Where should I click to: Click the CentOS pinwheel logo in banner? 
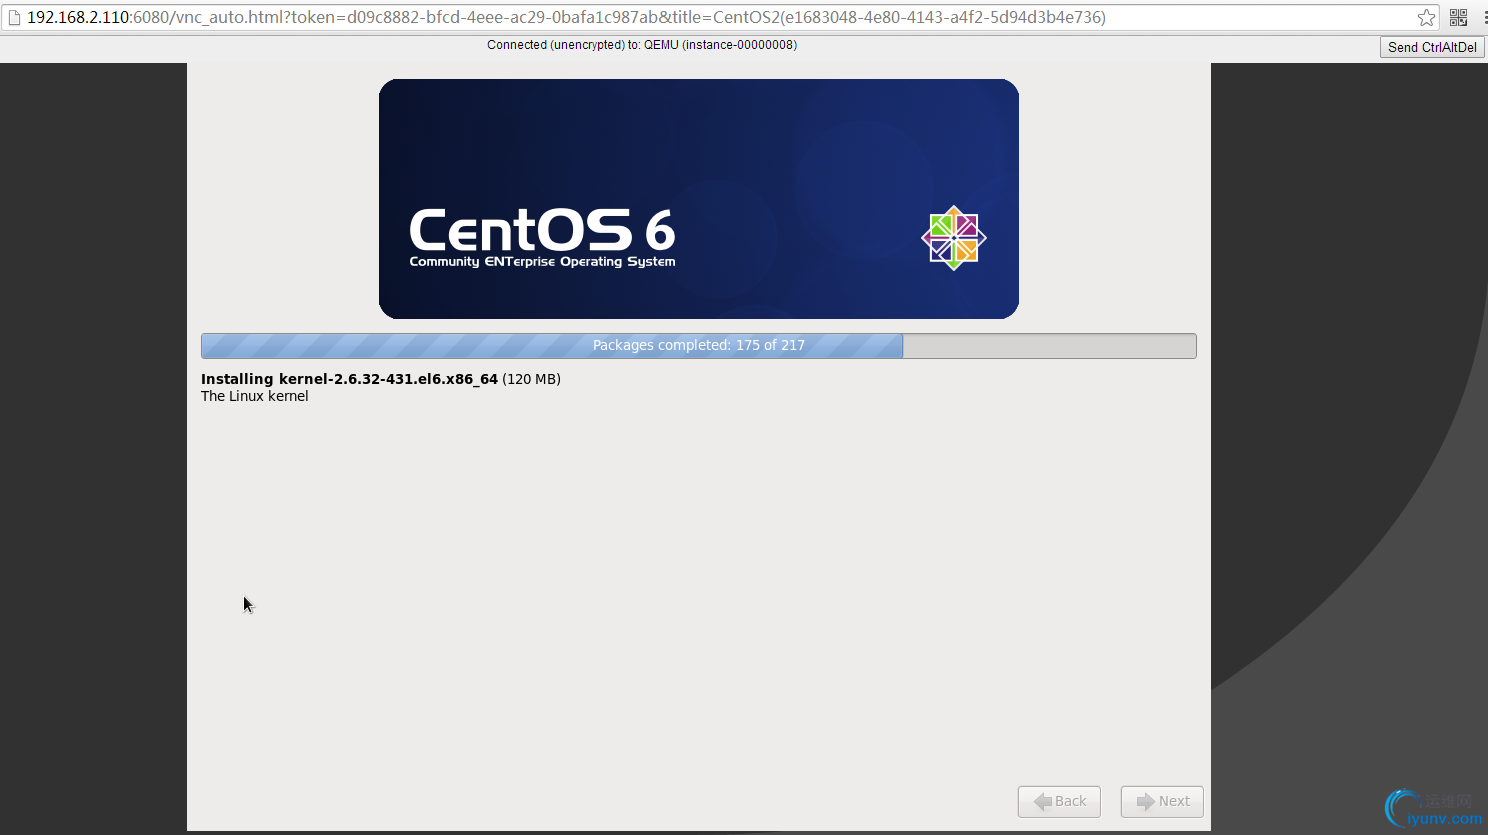953,238
